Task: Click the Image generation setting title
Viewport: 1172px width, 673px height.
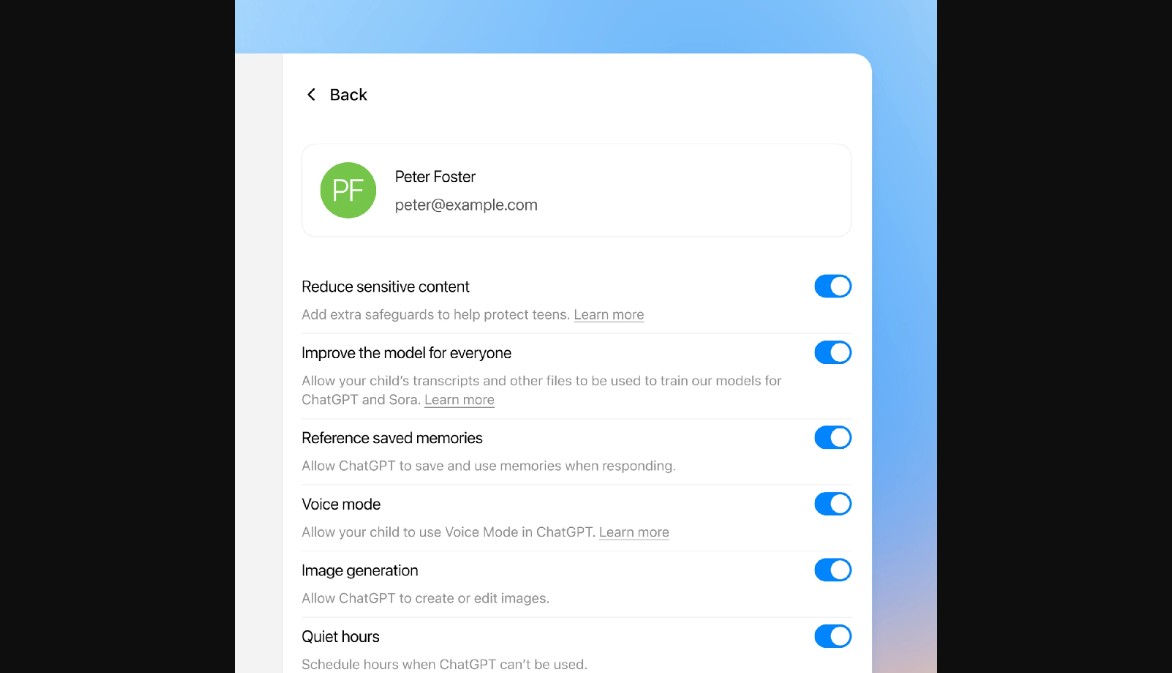Action: pyautogui.click(x=360, y=571)
